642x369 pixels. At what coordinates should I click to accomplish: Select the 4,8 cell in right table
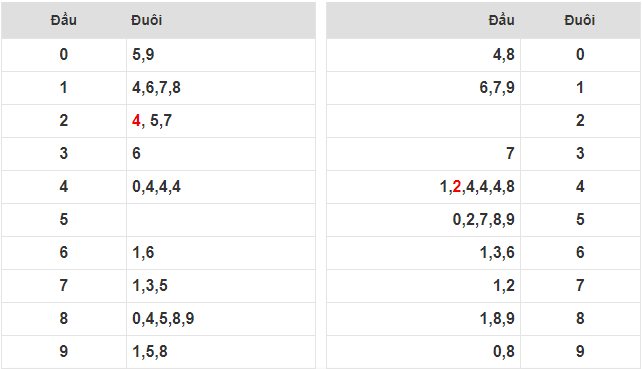click(423, 54)
